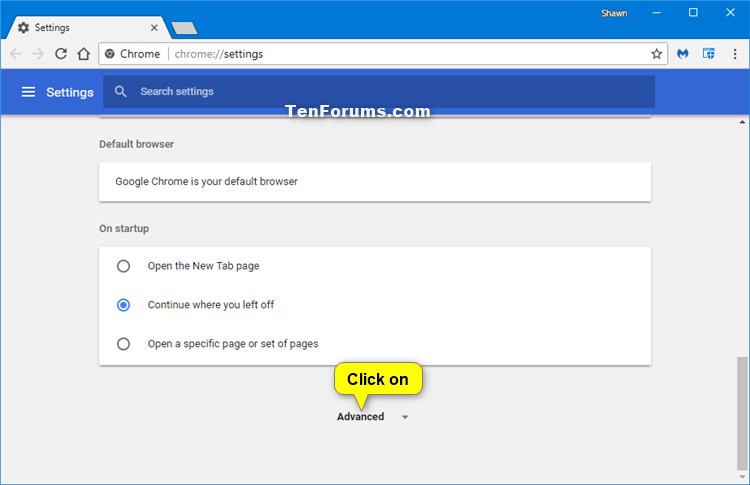Image resolution: width=750 pixels, height=485 pixels.
Task: Click the vertical scrollbar thumb
Action: pos(742,414)
